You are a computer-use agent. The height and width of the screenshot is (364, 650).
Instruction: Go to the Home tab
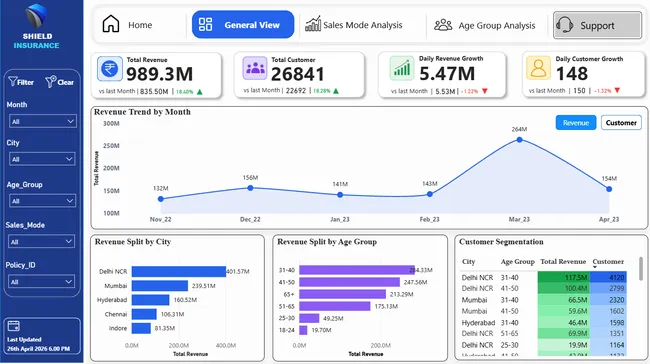point(140,25)
